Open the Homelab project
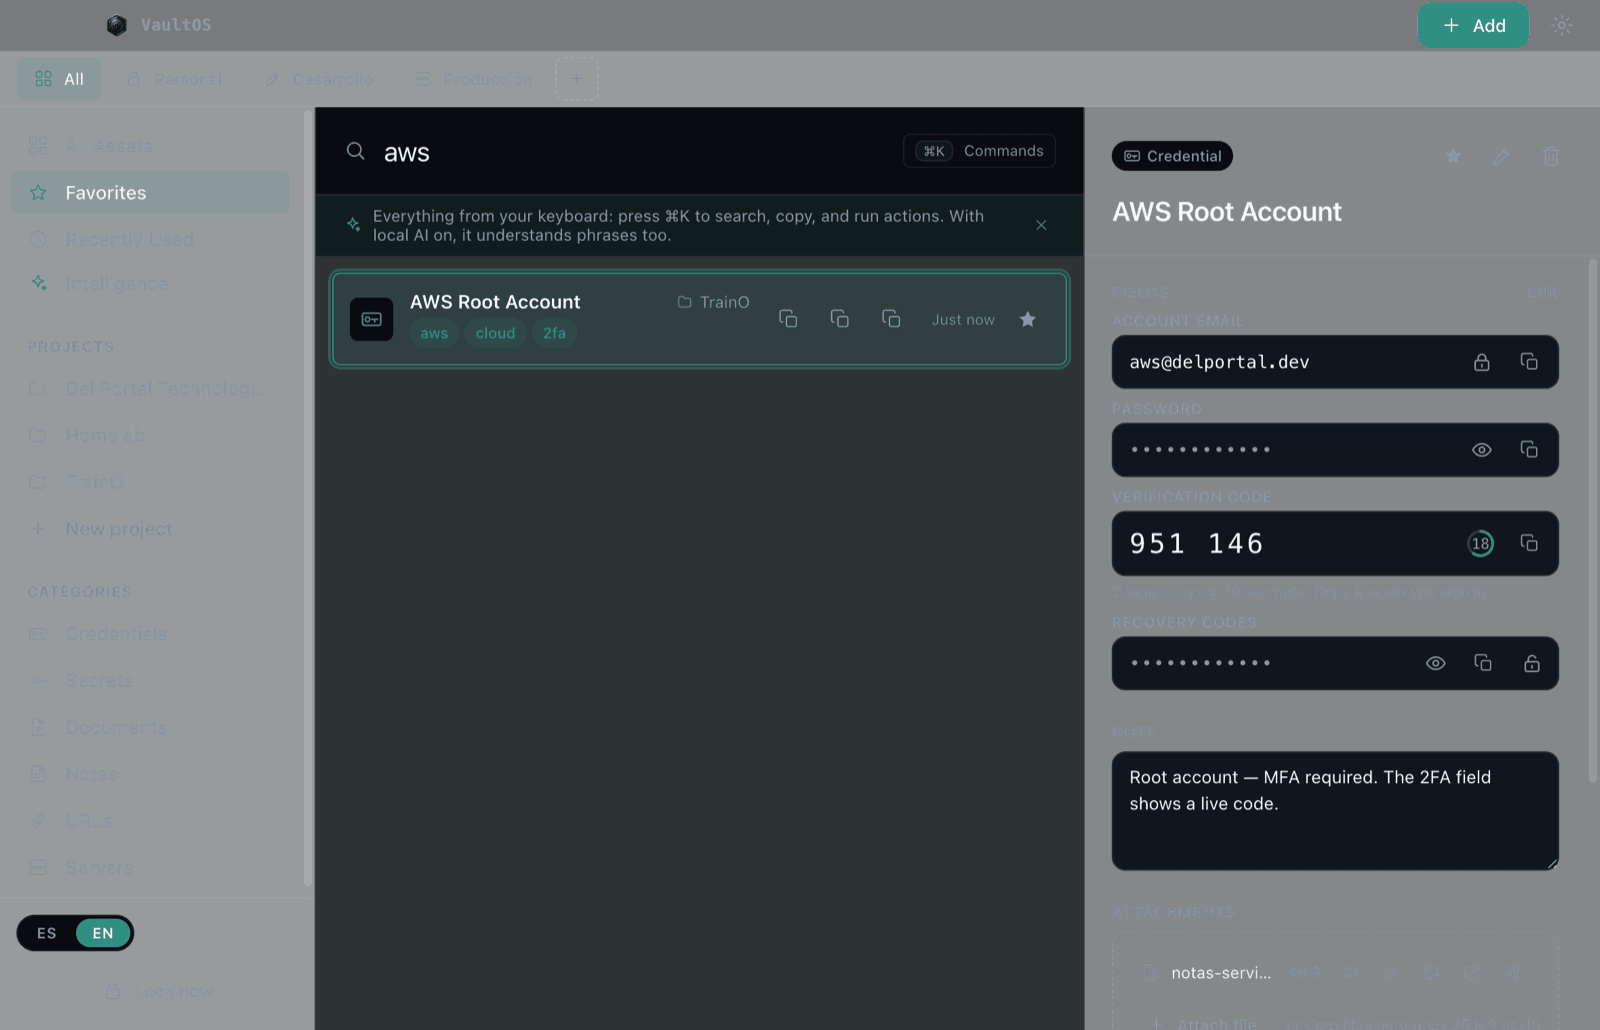The height and width of the screenshot is (1030, 1600). 150,435
